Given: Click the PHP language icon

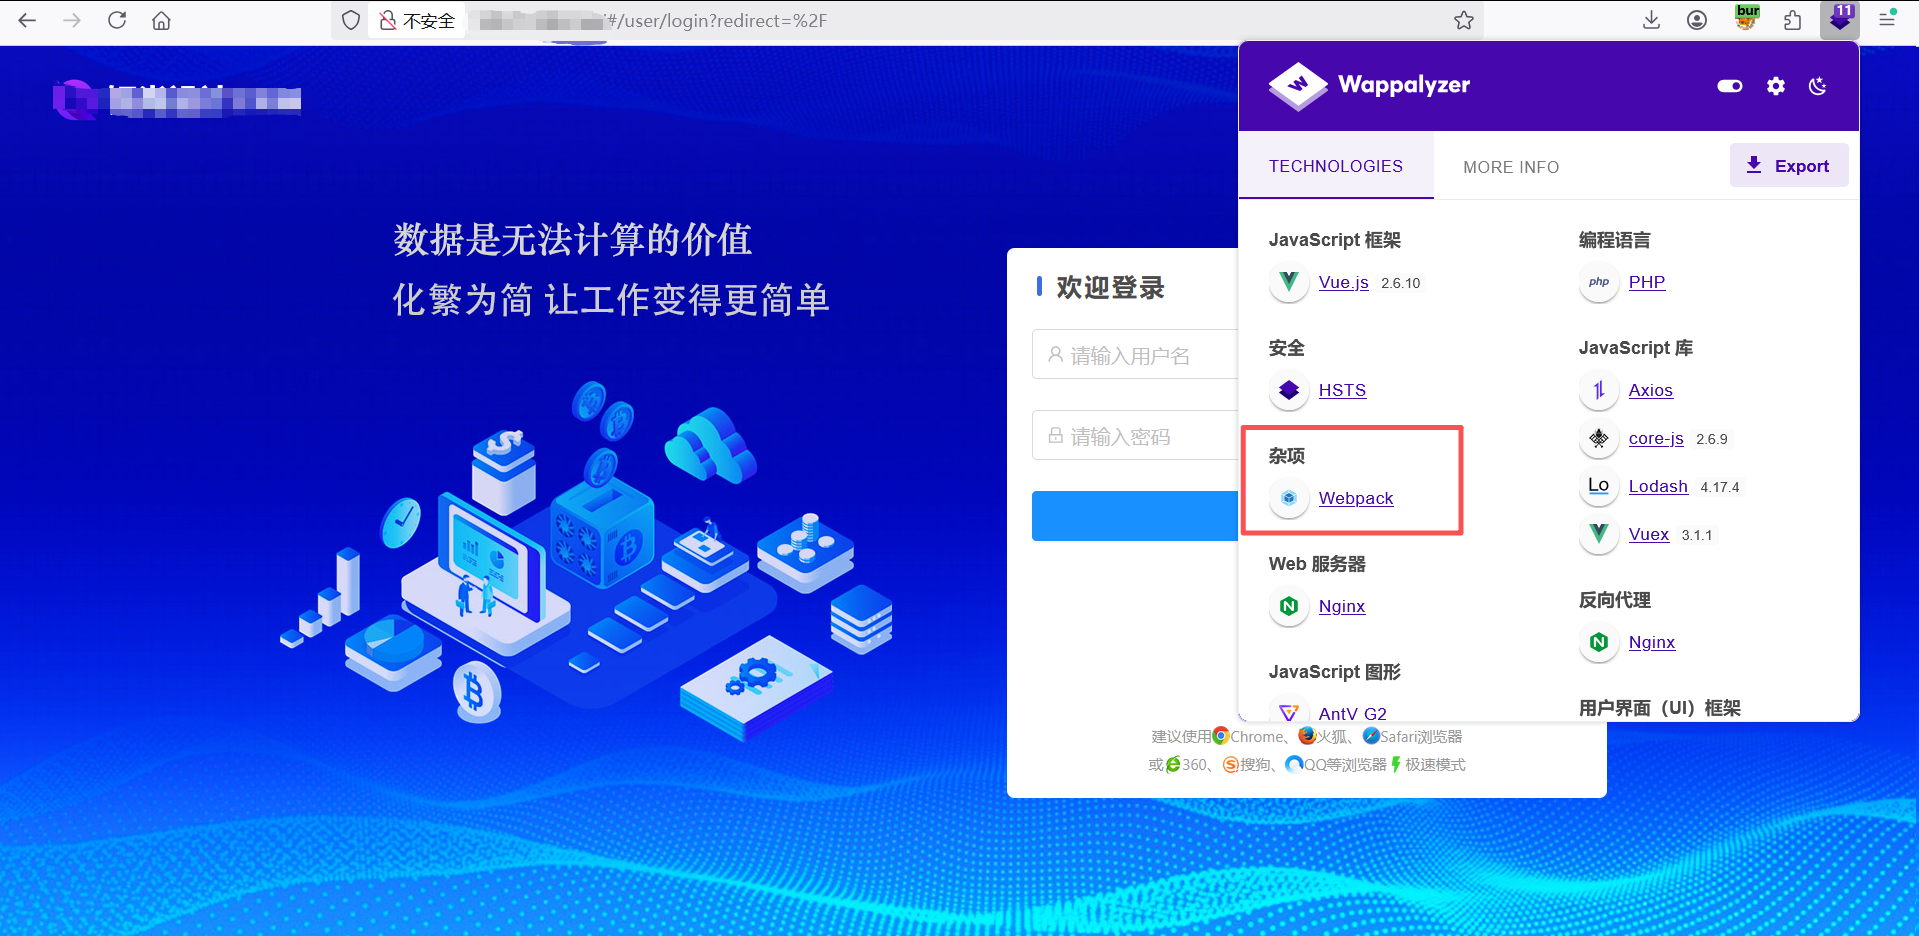Looking at the screenshot, I should (x=1598, y=283).
